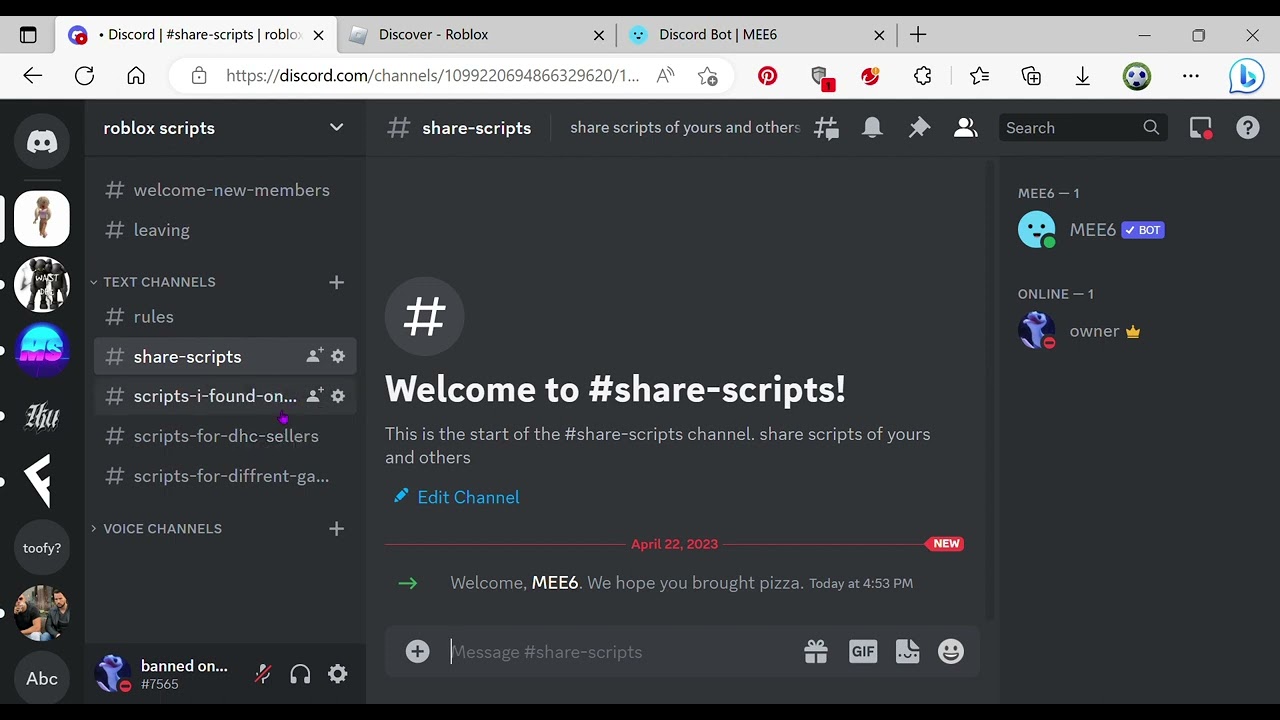Image resolution: width=1280 pixels, height=720 pixels.
Task: Click the address bar URL
Action: point(432,76)
